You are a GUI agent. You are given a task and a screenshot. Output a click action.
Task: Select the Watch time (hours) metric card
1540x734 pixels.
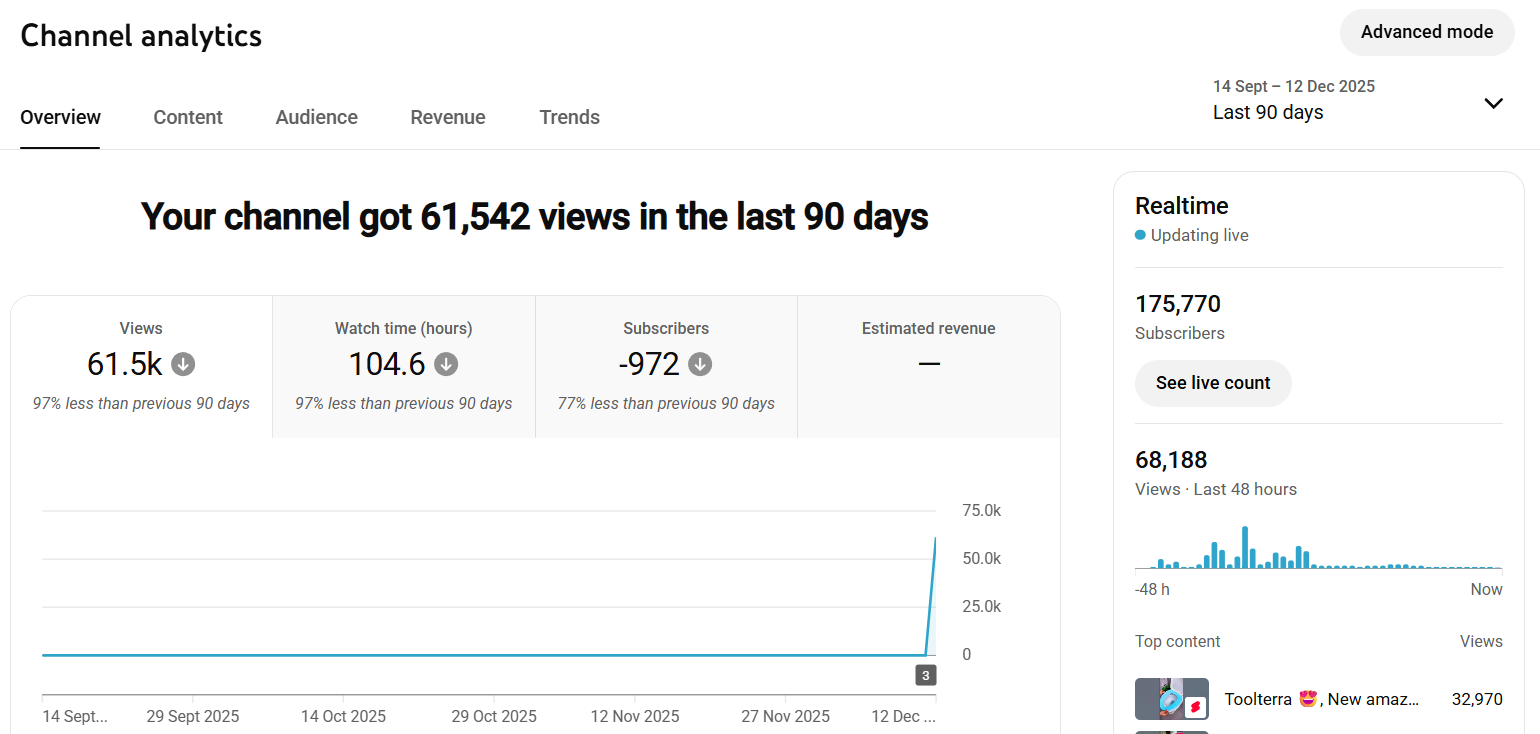click(x=404, y=367)
